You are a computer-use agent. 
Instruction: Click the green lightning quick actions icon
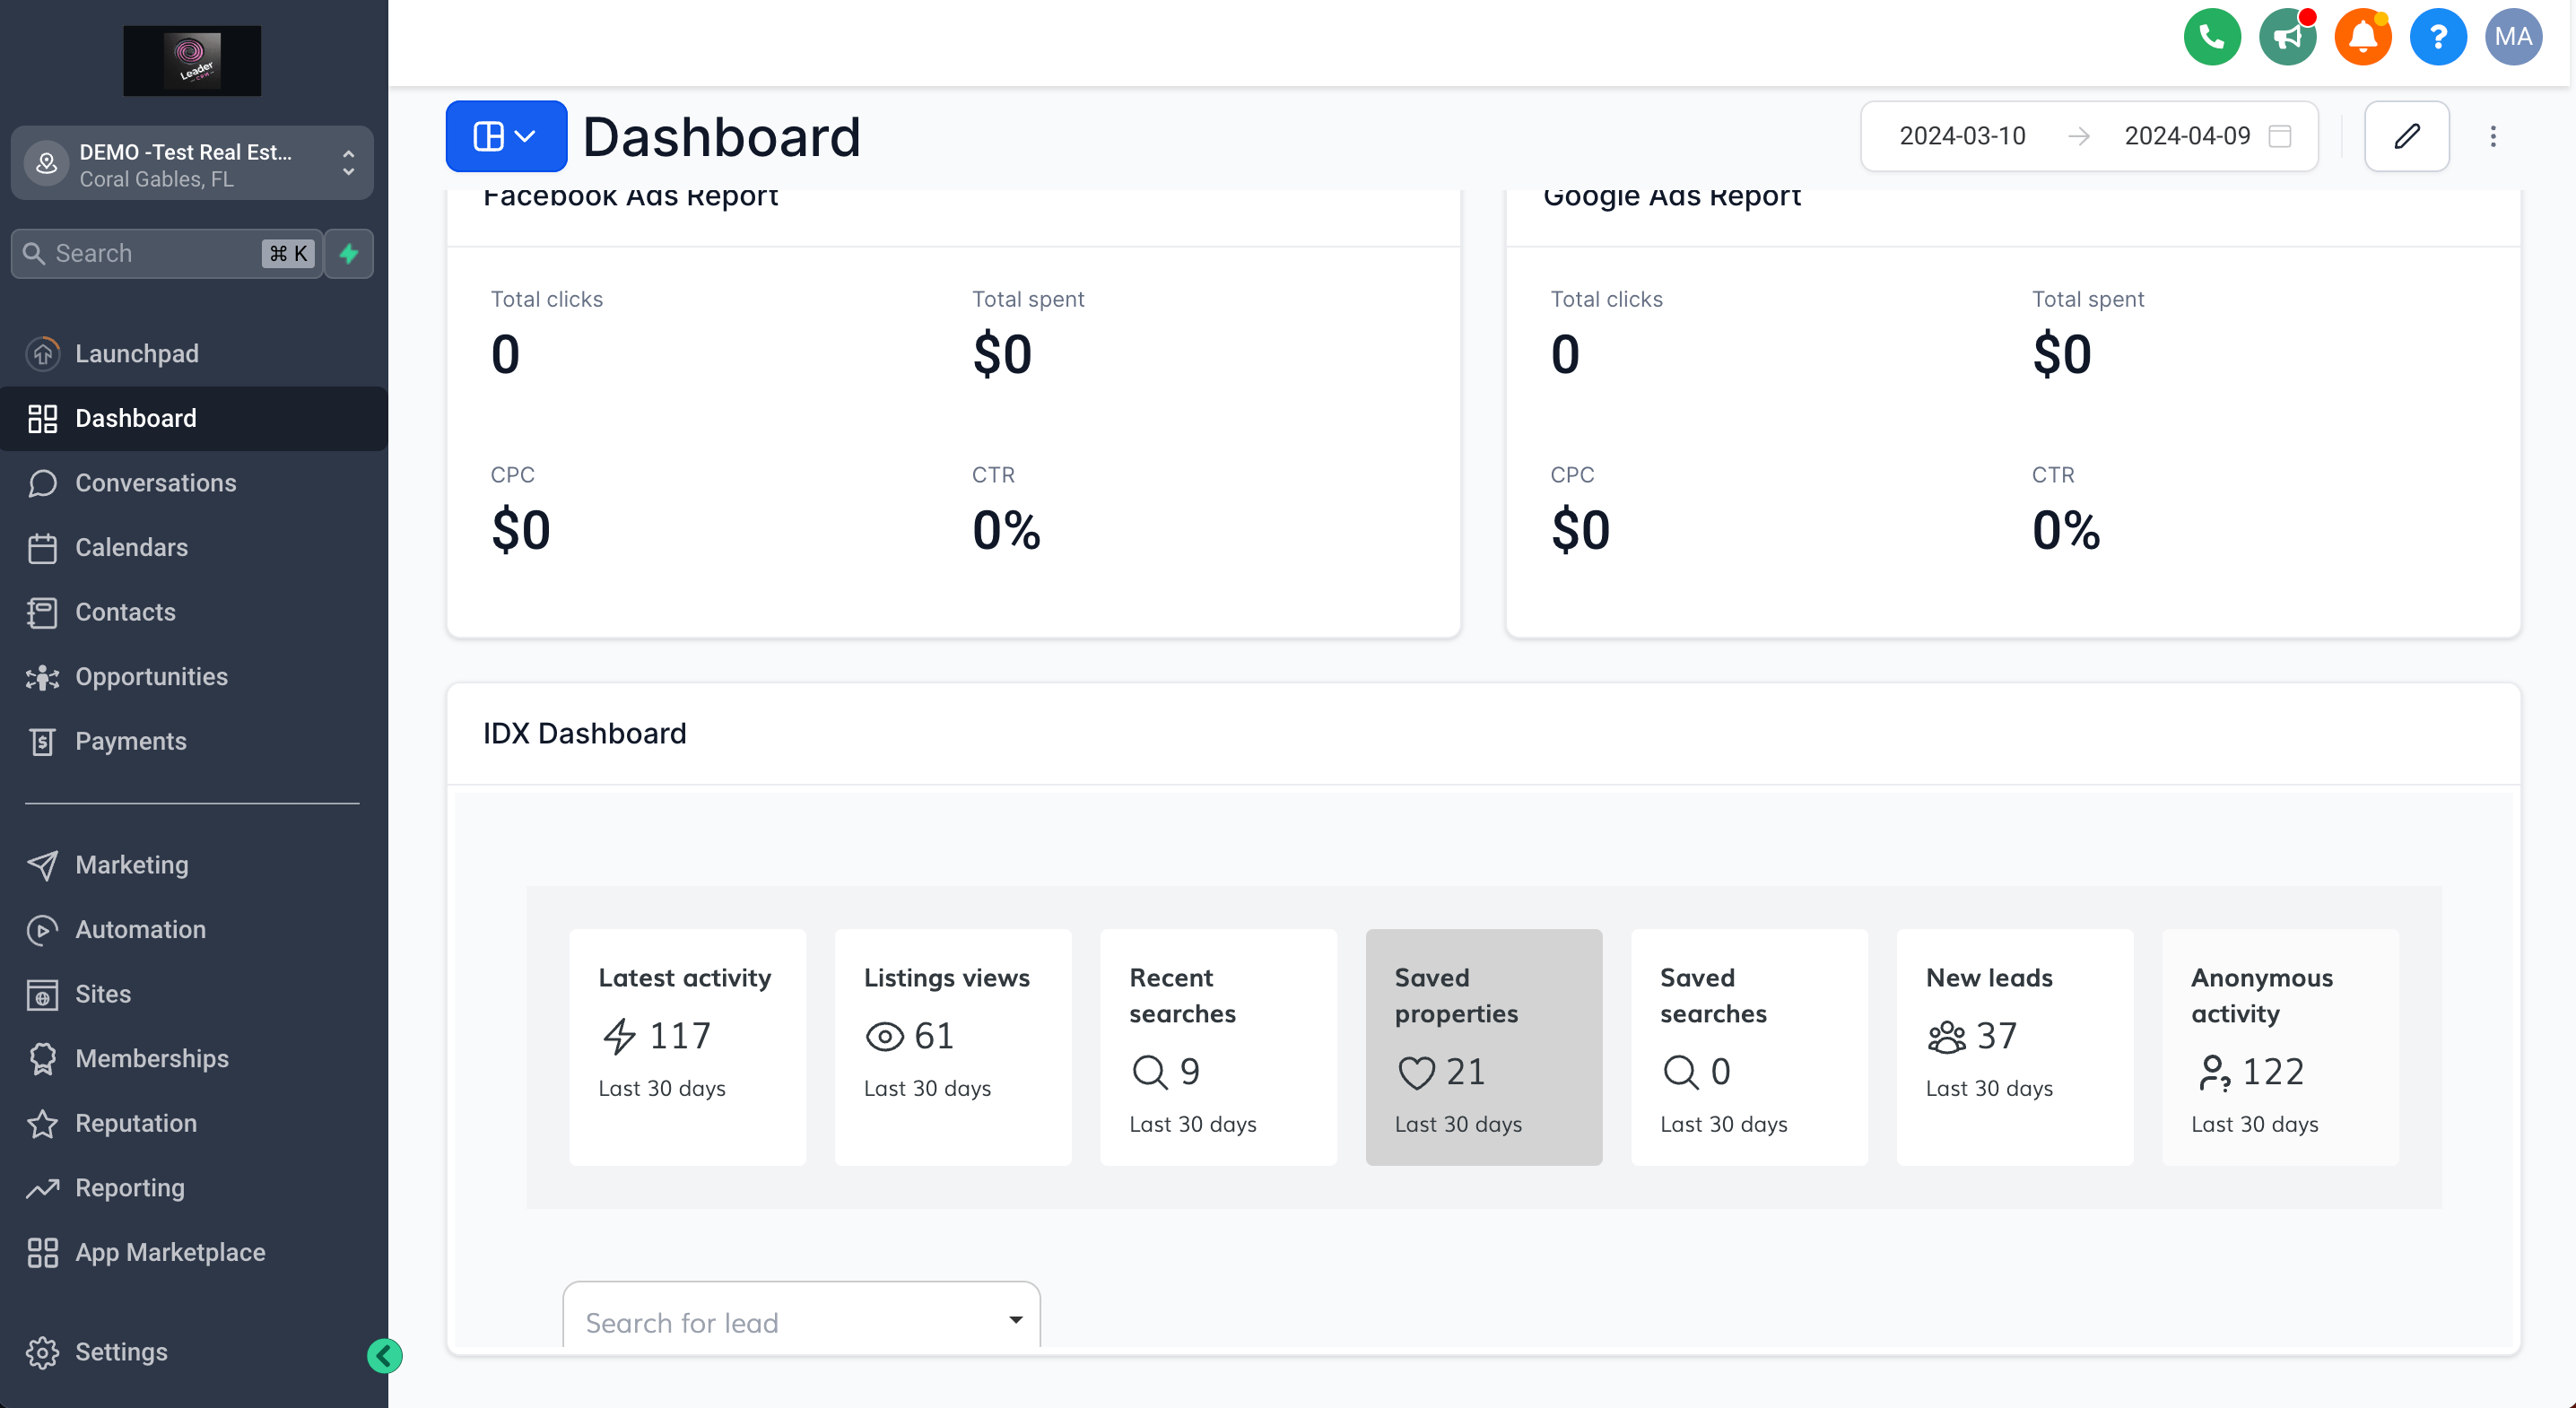tap(349, 254)
